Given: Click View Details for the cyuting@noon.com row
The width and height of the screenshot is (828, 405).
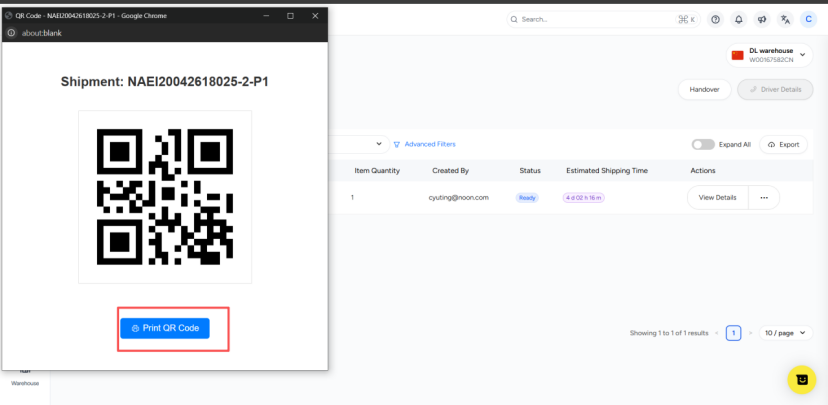Looking at the screenshot, I should pyautogui.click(x=717, y=197).
